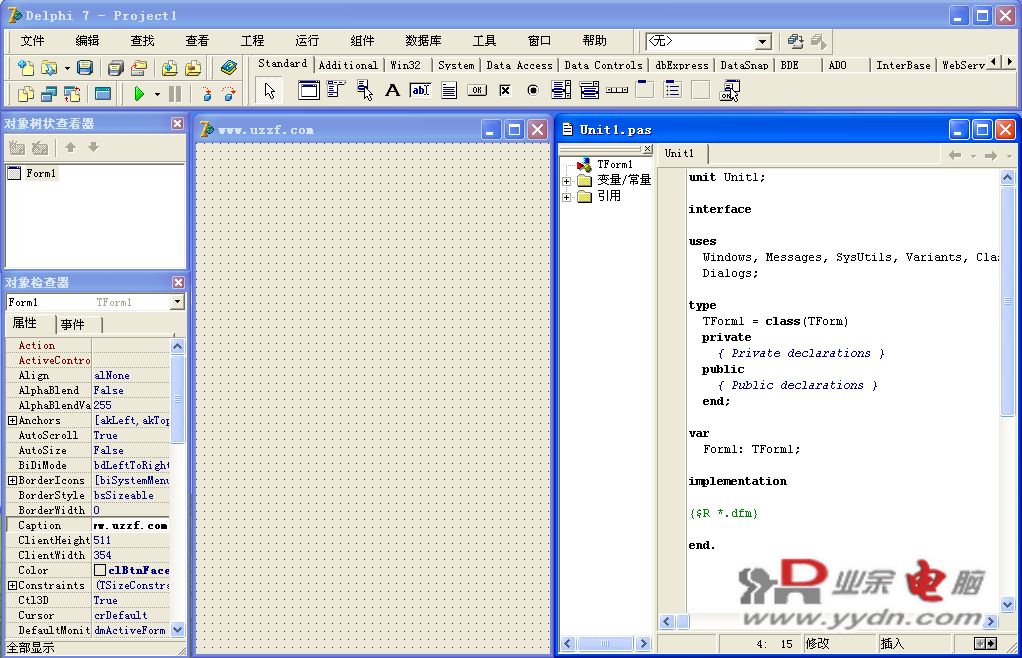Open the 数据库 menu
1022x658 pixels.
(423, 40)
